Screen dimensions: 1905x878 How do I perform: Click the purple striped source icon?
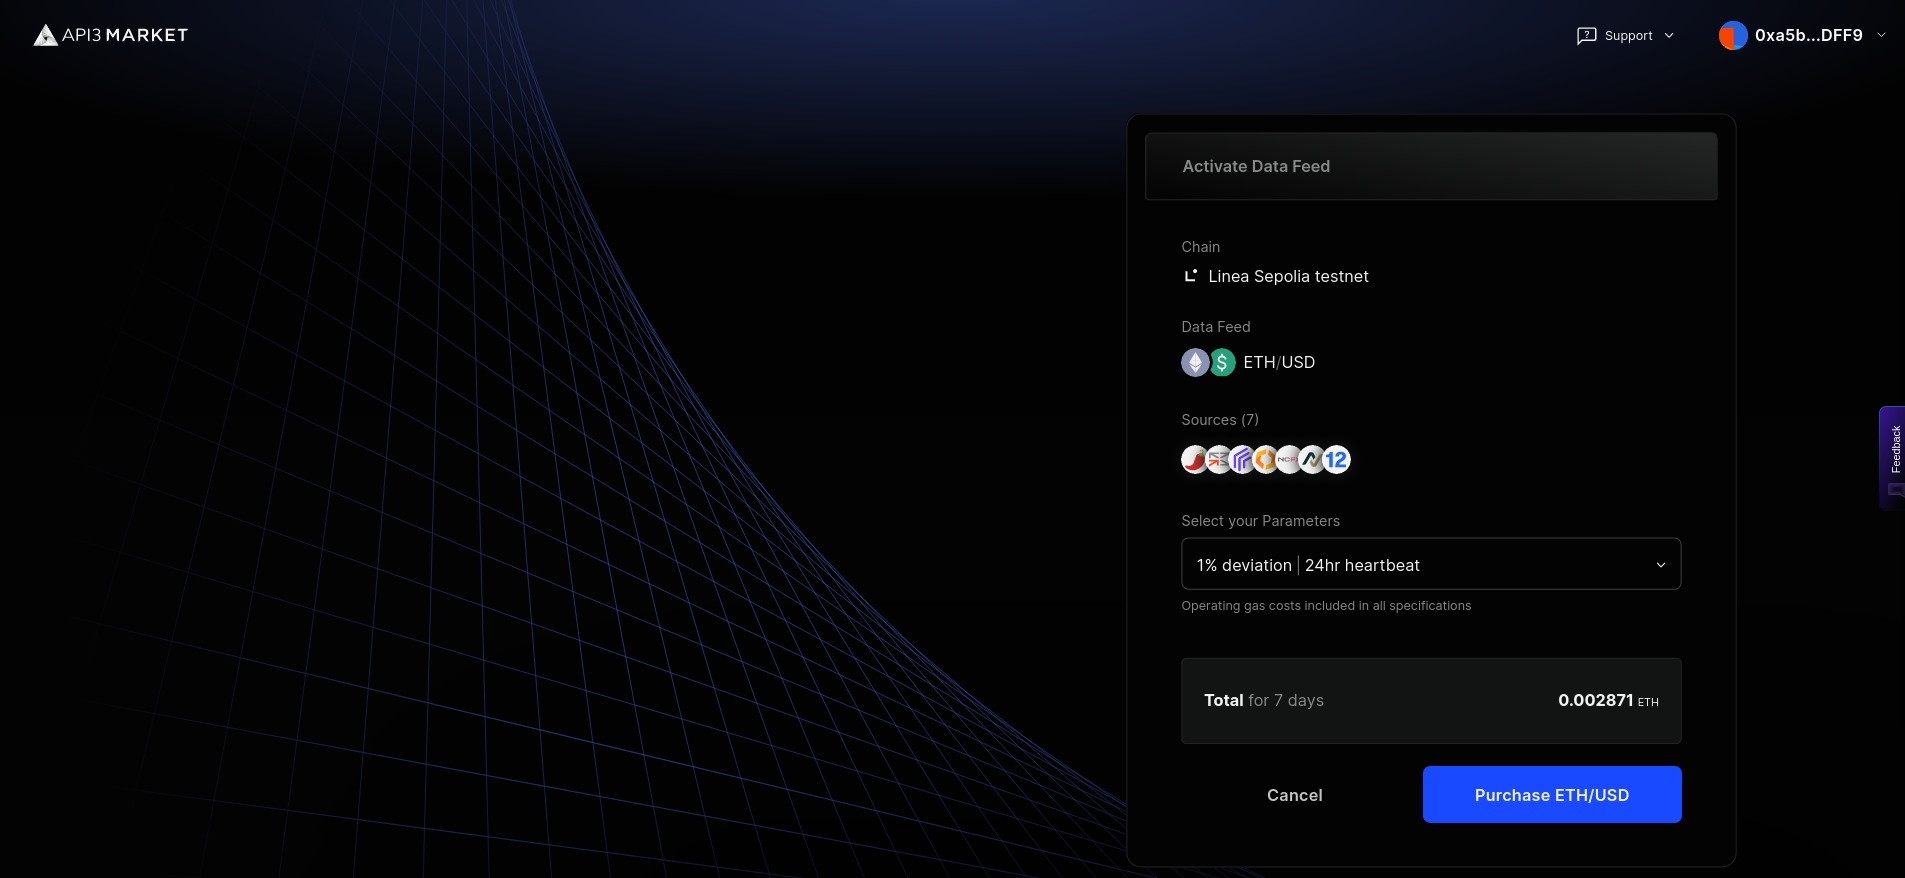1242,460
